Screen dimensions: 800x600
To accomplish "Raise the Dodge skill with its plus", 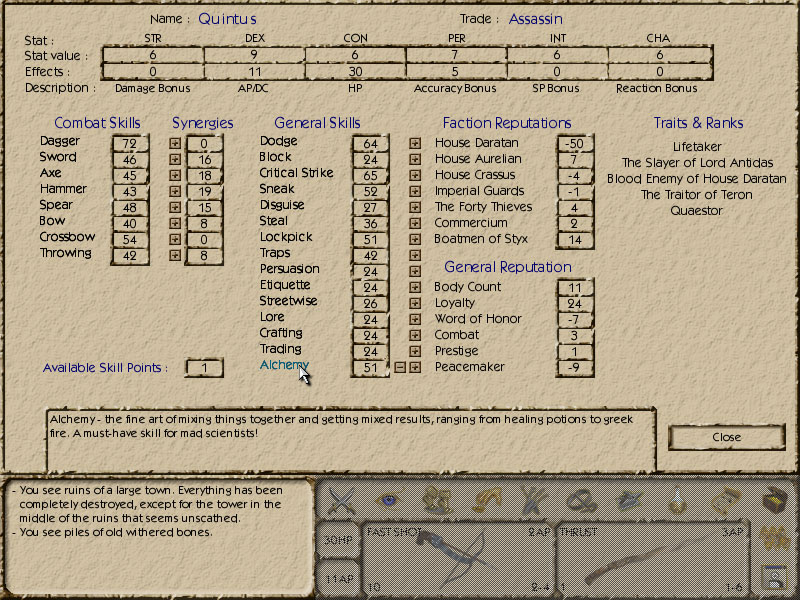I will point(415,143).
